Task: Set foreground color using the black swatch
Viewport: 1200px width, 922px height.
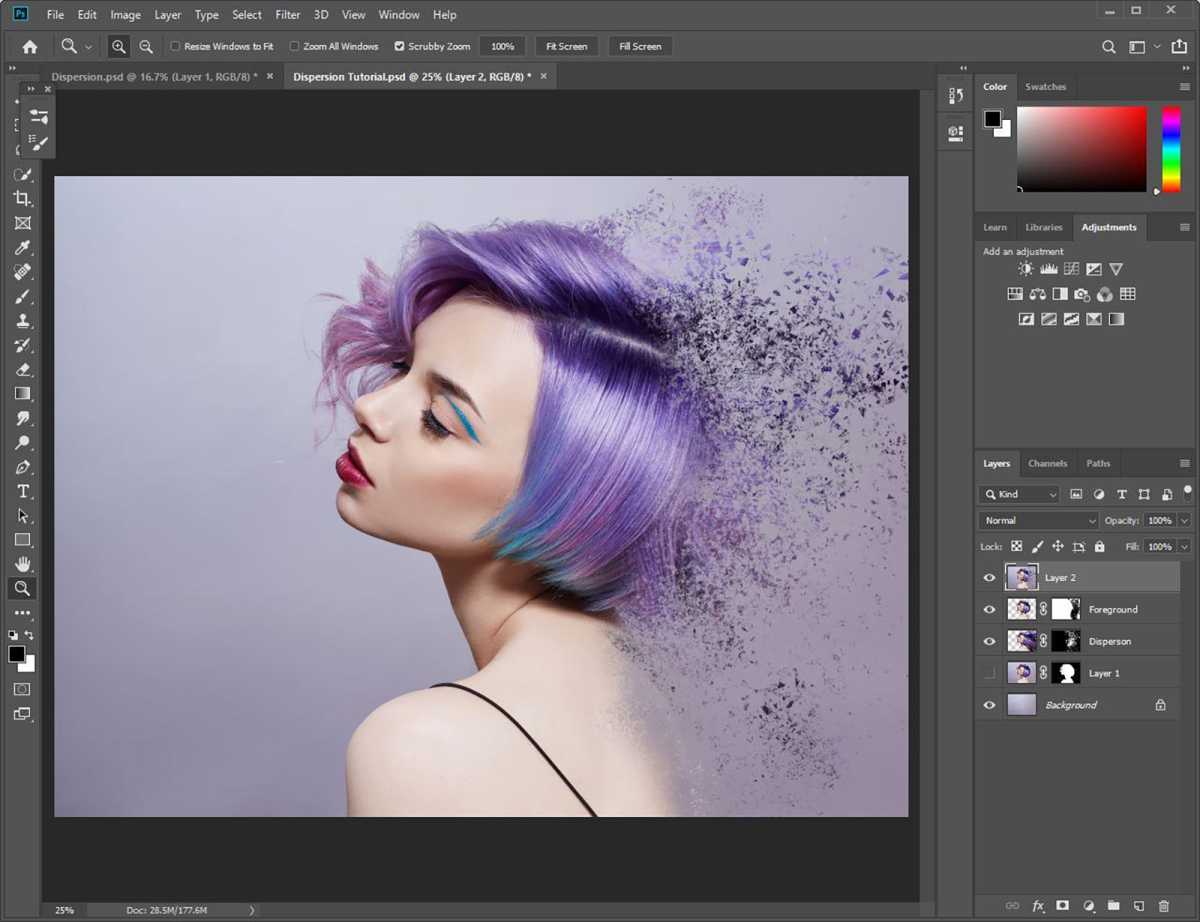Action: point(16,655)
